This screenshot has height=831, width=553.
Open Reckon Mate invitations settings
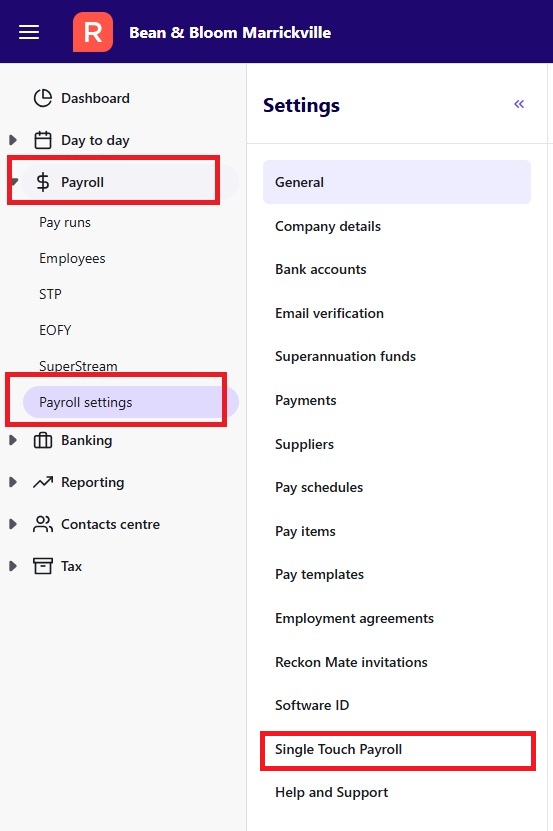click(x=351, y=662)
